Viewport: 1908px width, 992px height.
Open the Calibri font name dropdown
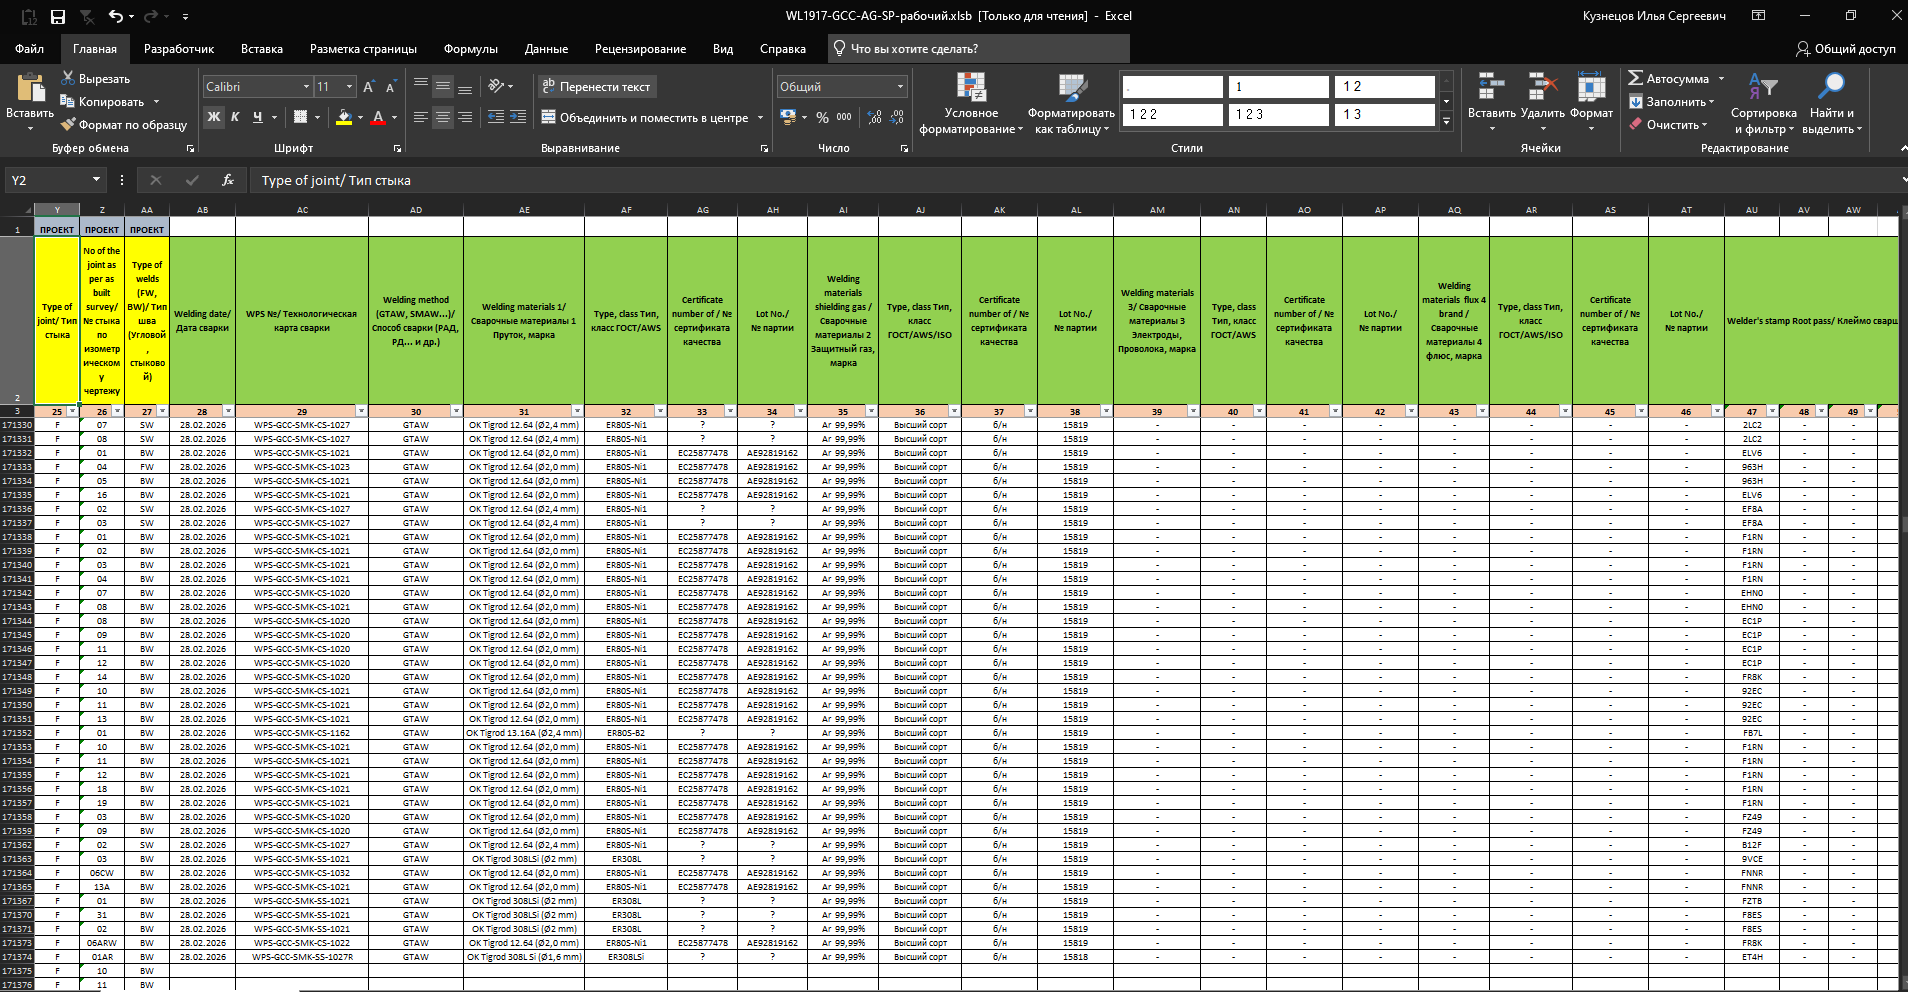[x=306, y=87]
